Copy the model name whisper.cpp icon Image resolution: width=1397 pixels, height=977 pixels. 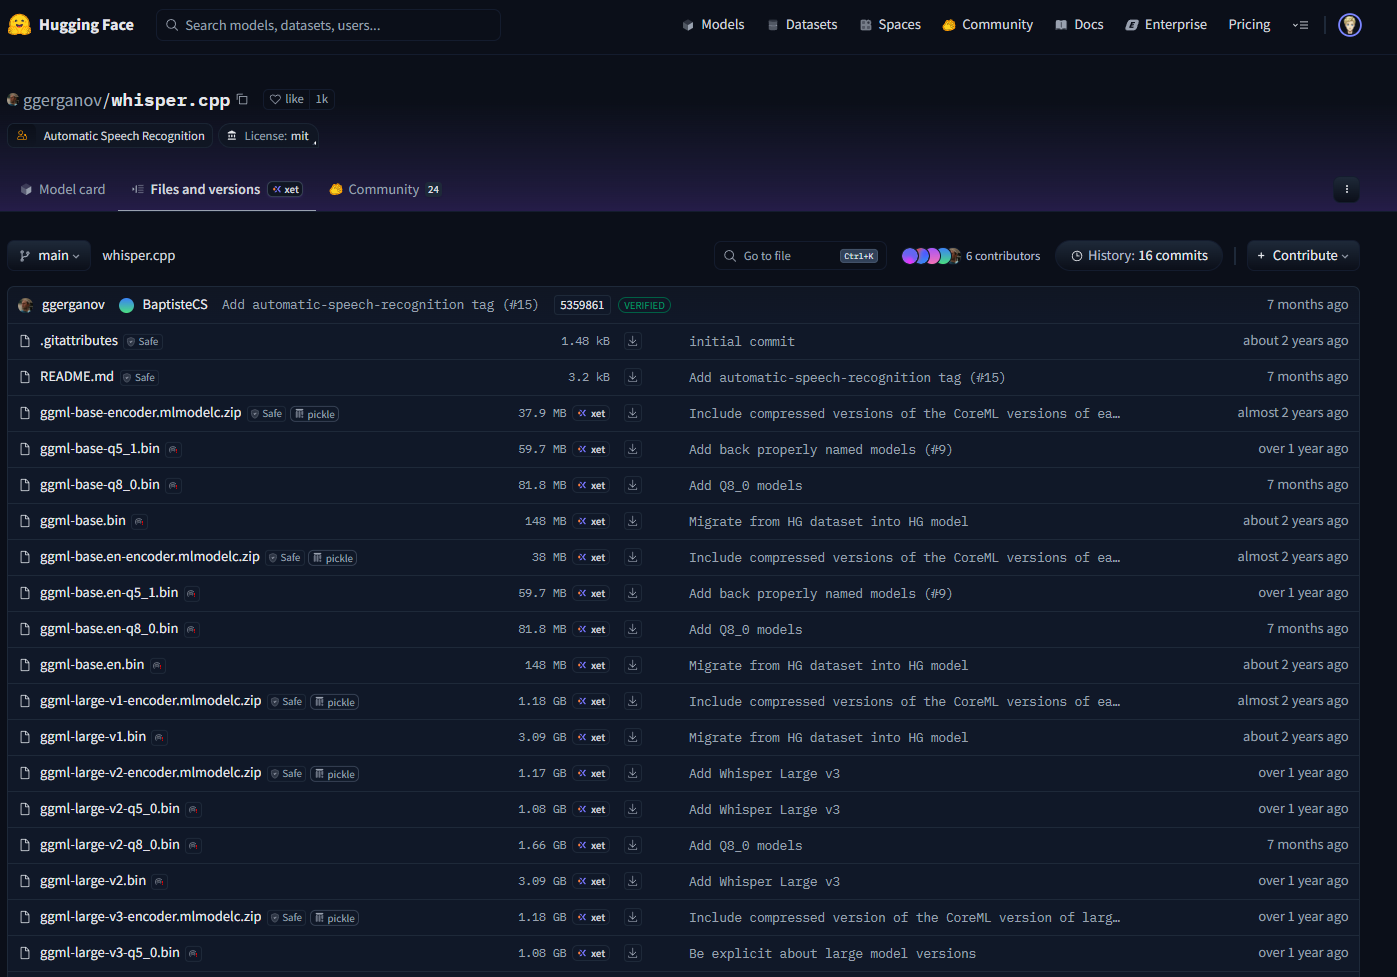(x=242, y=99)
